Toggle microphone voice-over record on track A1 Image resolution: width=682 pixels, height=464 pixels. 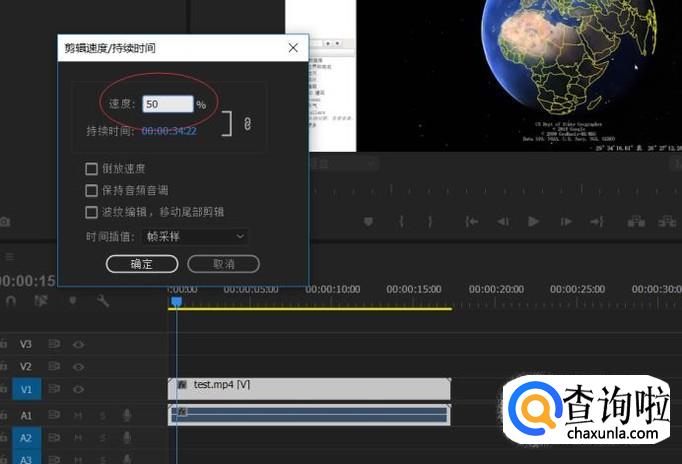pyautogui.click(x=127, y=415)
